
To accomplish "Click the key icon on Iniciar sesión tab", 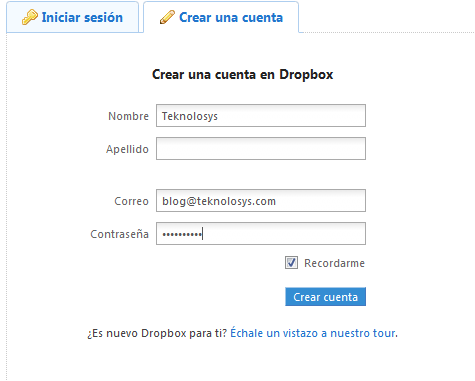I will point(30,17).
